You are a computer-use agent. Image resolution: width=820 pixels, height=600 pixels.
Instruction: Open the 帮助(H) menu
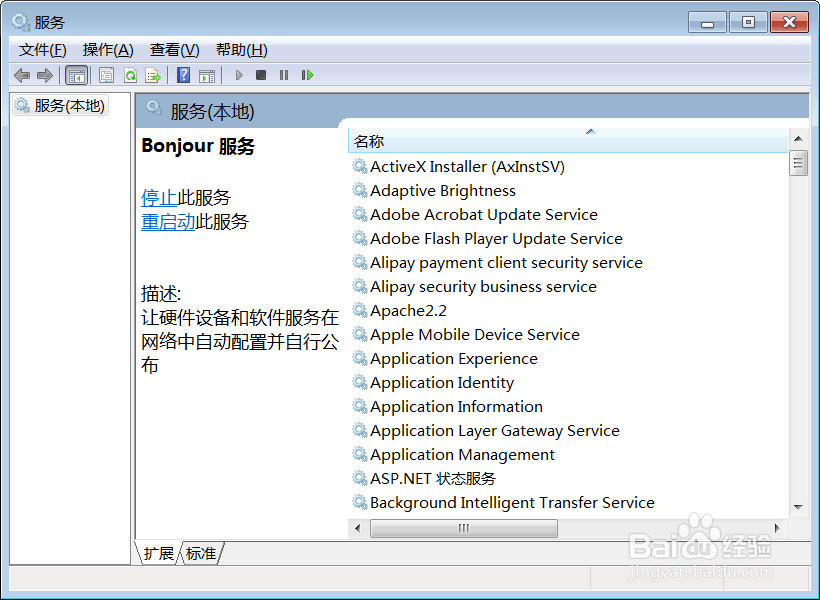click(x=242, y=50)
